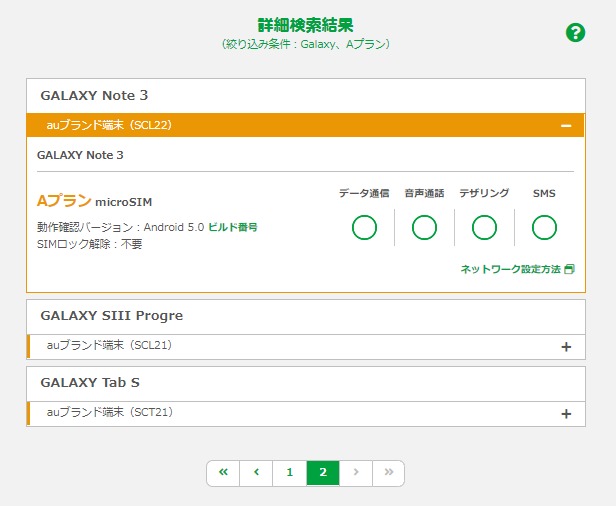Click the 音声通話 circle status icon
Image resolution: width=616 pixels, height=506 pixels.
tap(424, 228)
